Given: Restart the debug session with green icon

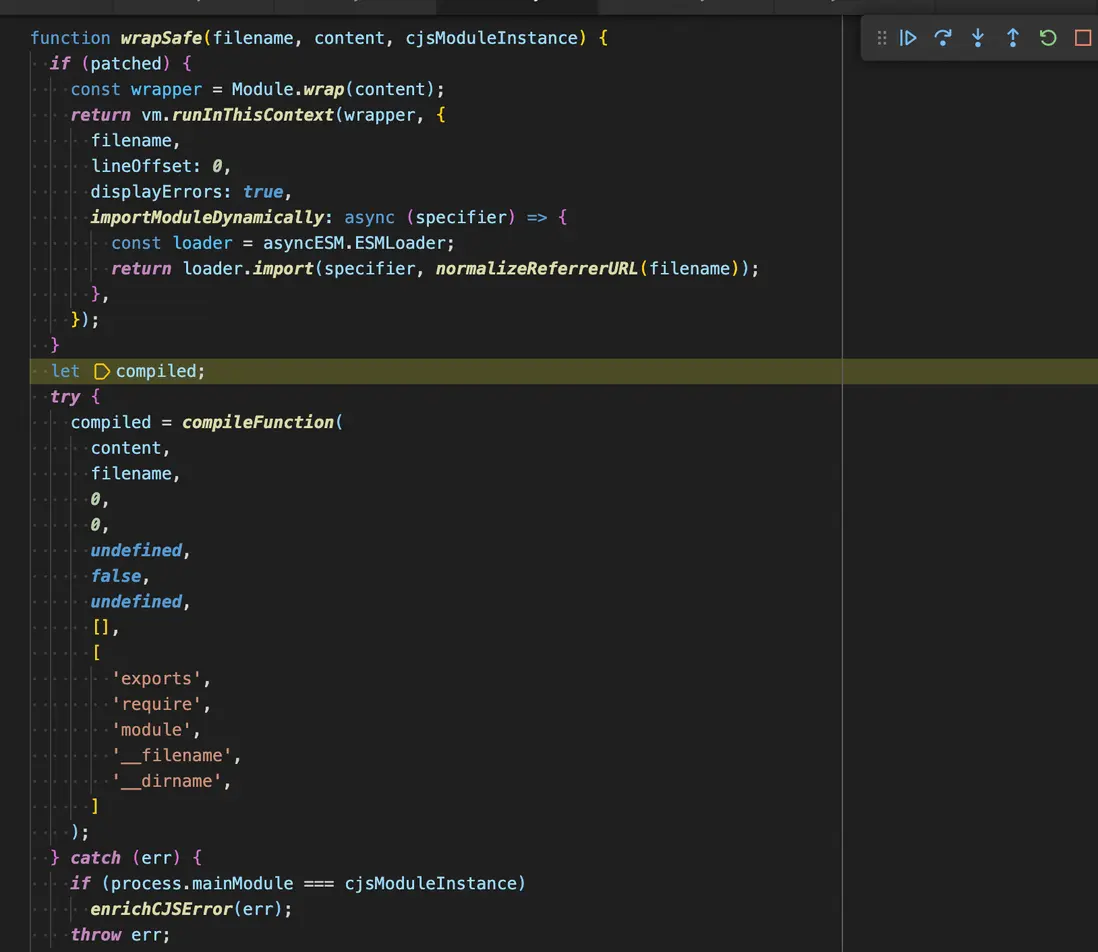Looking at the screenshot, I should pos(1048,38).
